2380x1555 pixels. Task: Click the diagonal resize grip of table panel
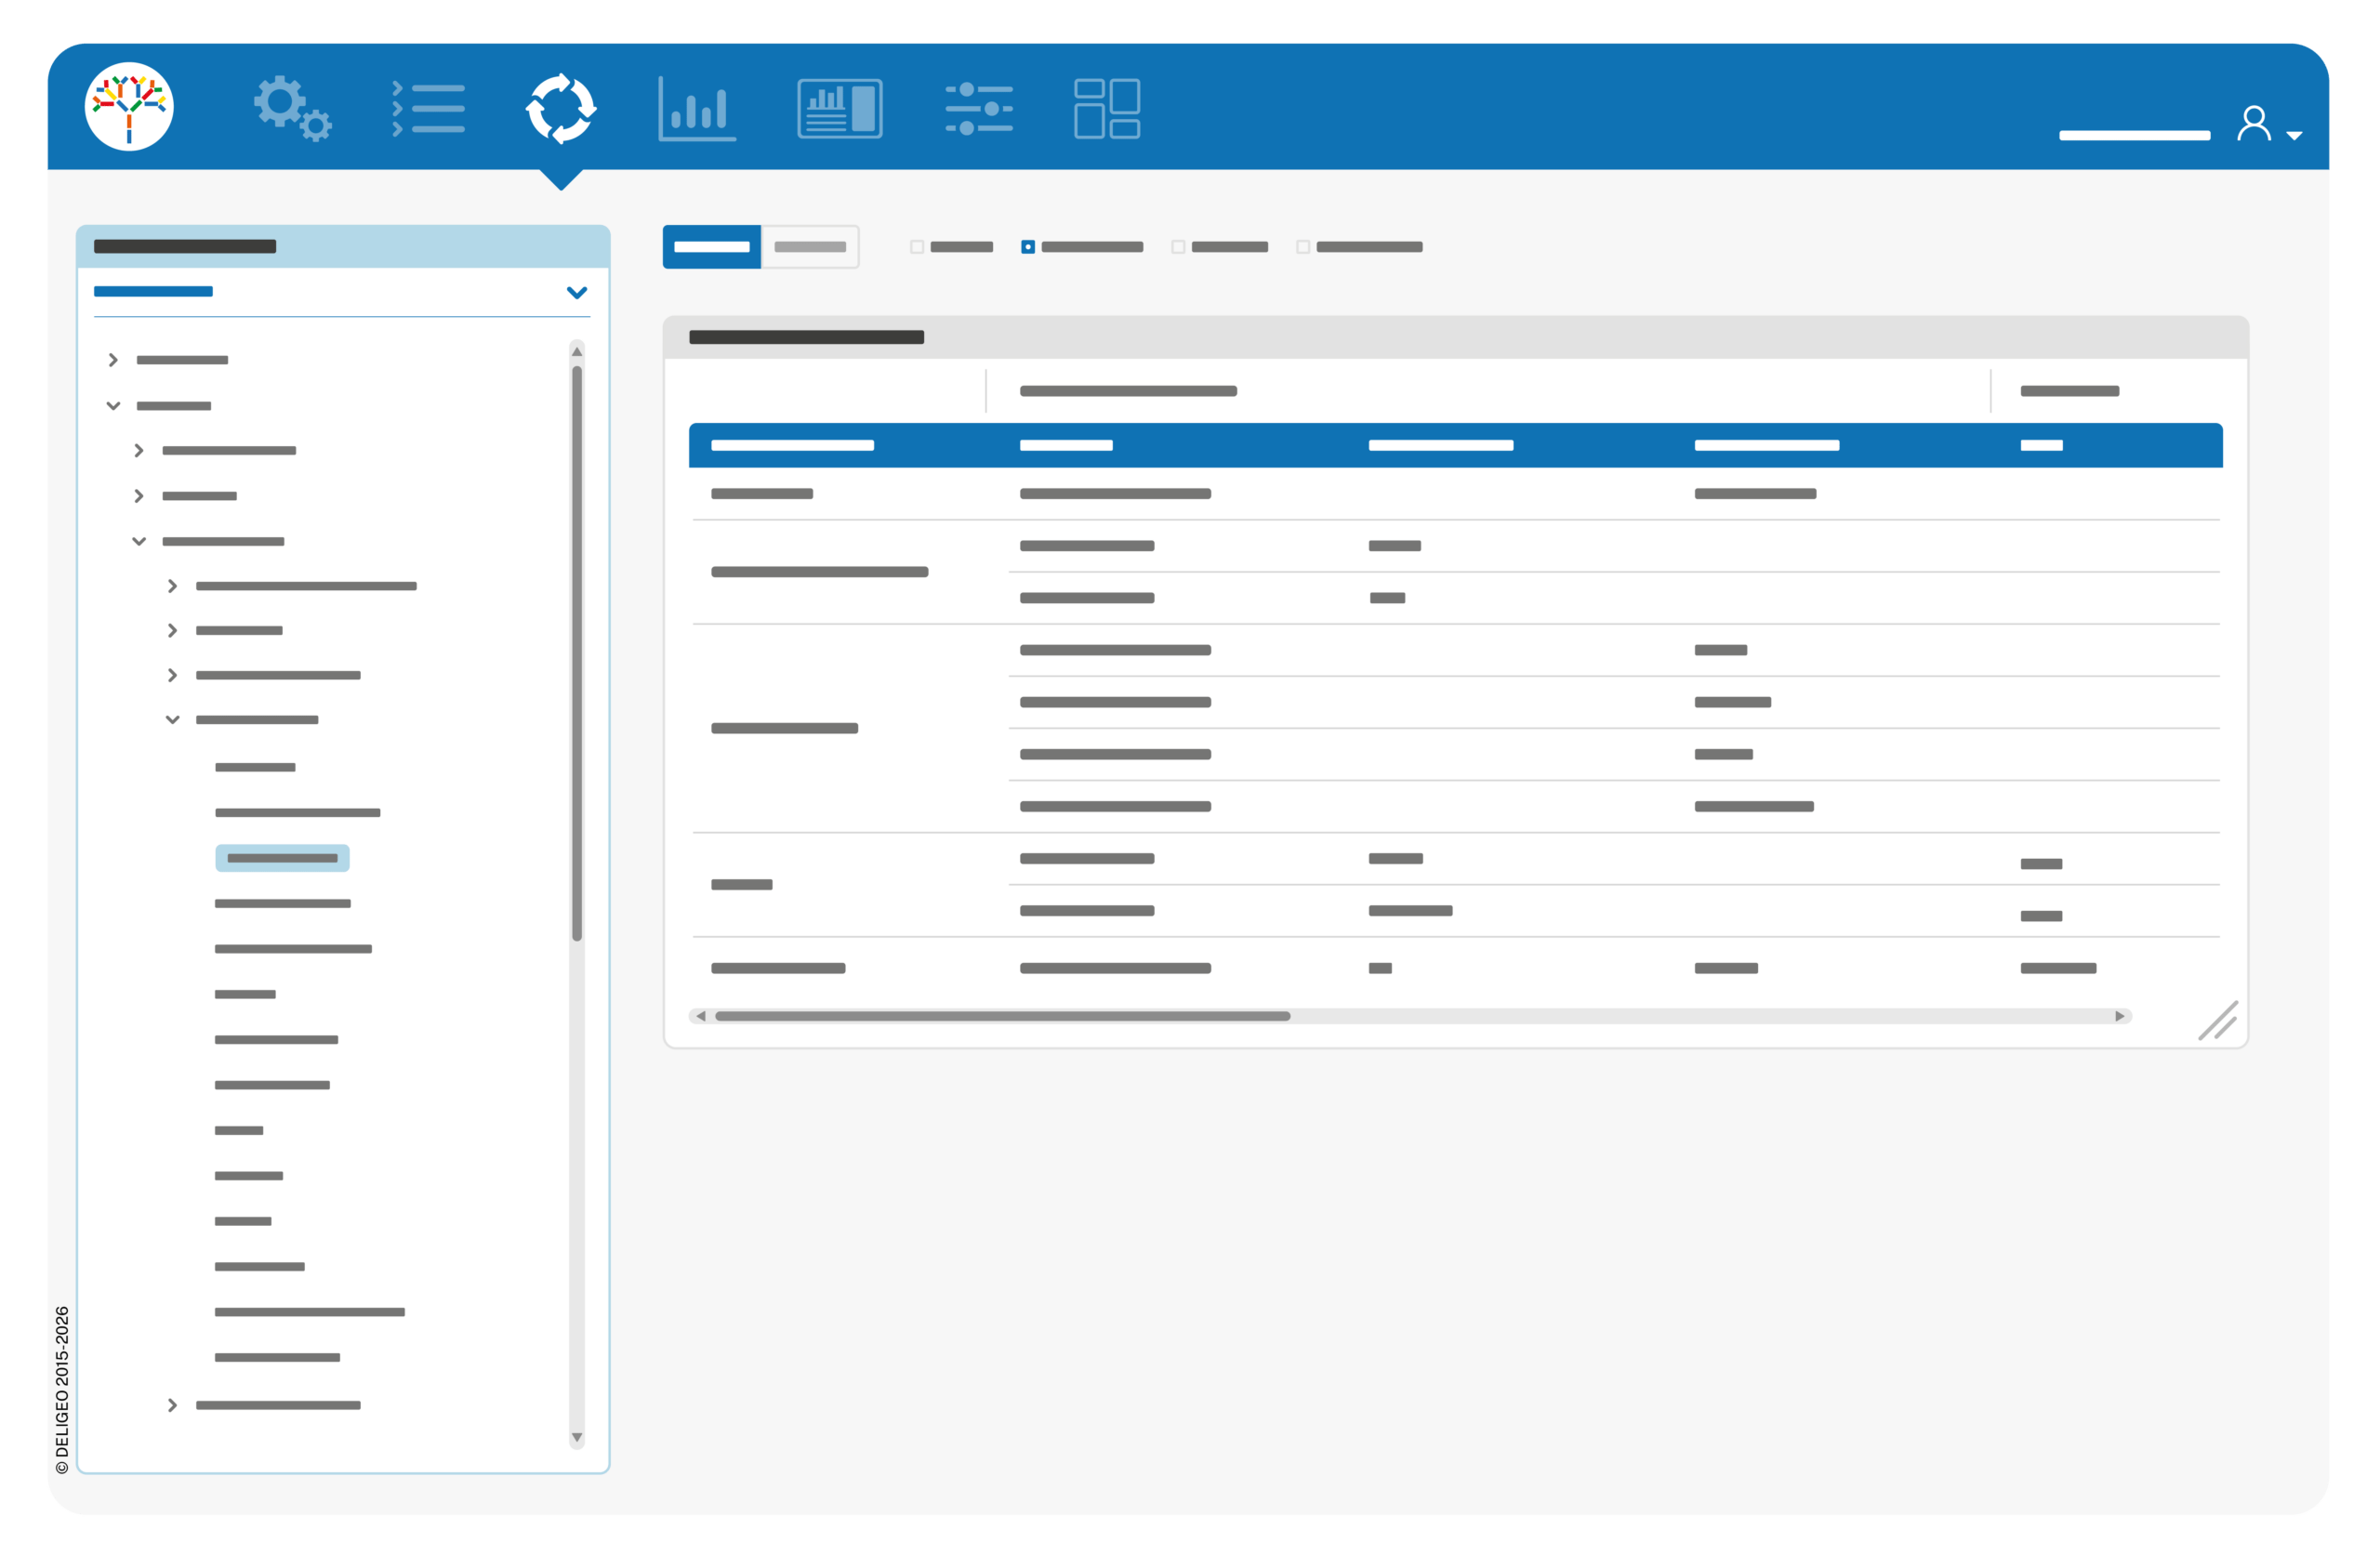[2217, 1021]
